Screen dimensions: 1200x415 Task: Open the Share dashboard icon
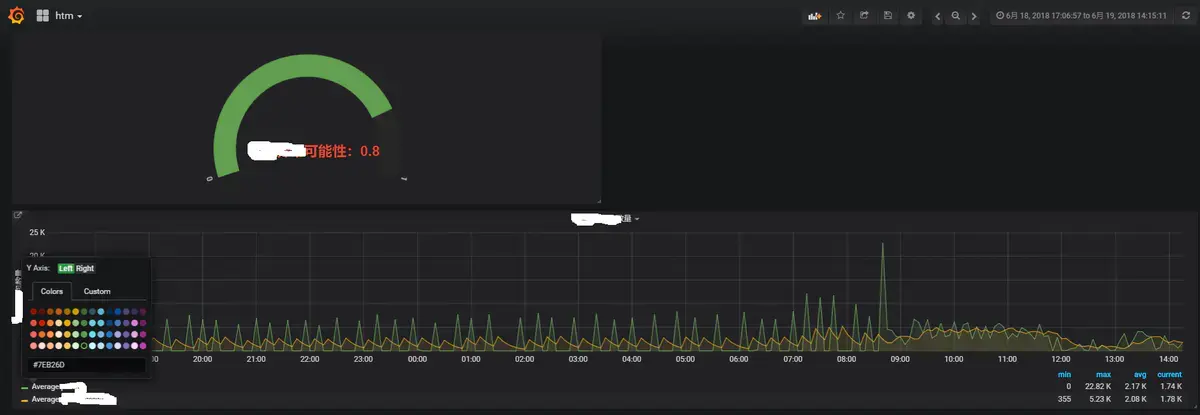pyautogui.click(x=864, y=16)
